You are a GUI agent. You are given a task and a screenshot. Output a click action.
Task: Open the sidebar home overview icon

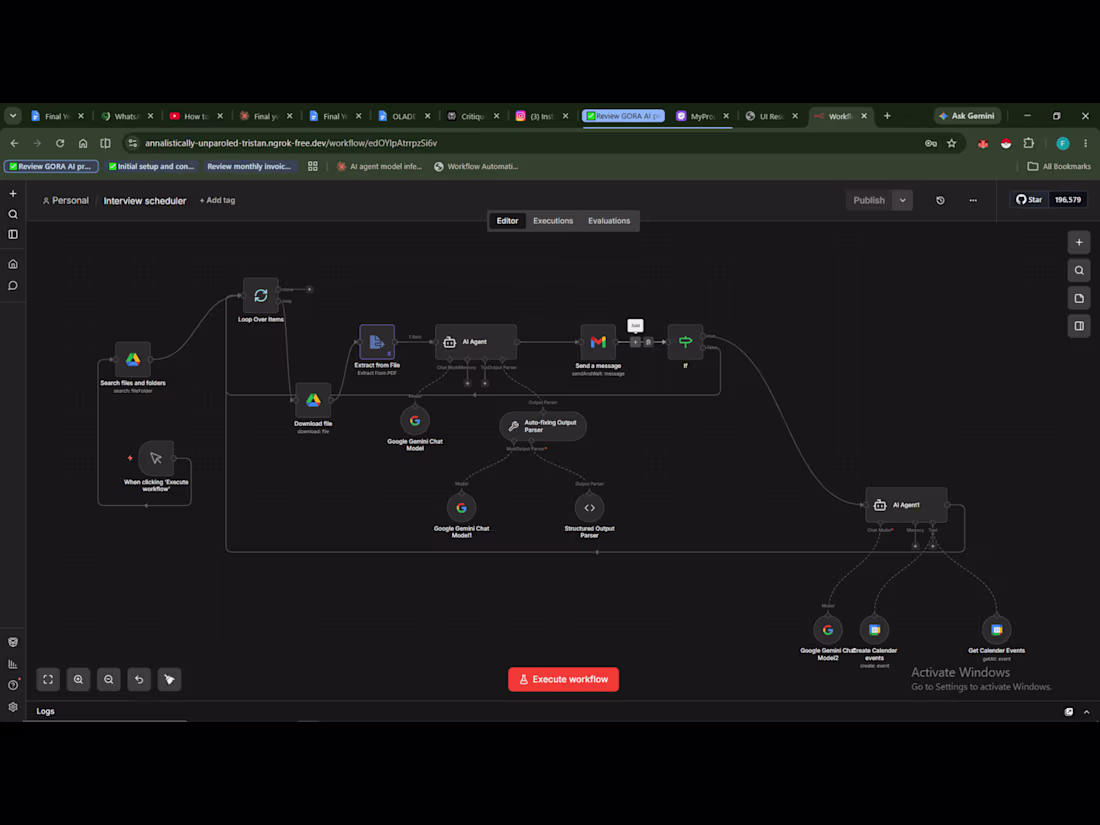[x=13, y=264]
